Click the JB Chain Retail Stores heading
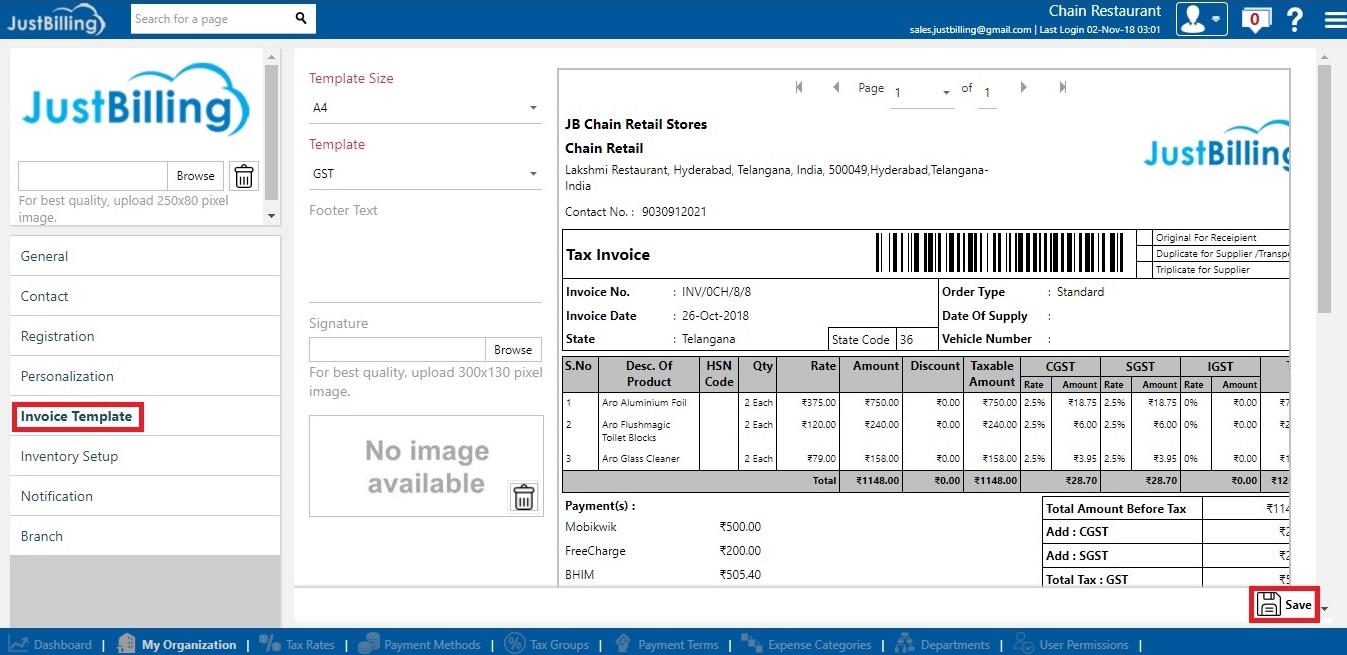Screen dimensions: 1347x655 point(636,125)
